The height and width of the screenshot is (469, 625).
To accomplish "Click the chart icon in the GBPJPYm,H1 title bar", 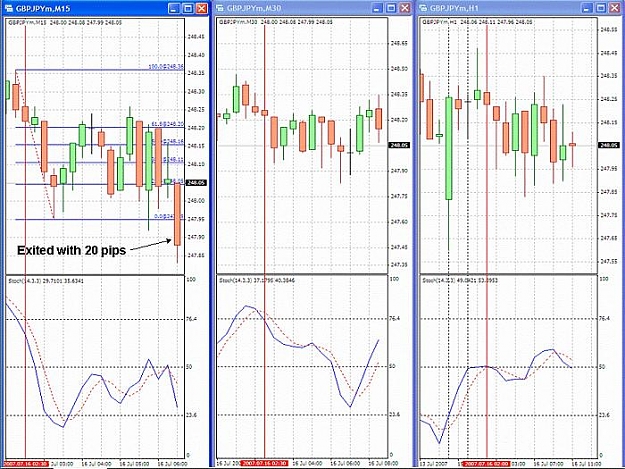I will 423,8.
